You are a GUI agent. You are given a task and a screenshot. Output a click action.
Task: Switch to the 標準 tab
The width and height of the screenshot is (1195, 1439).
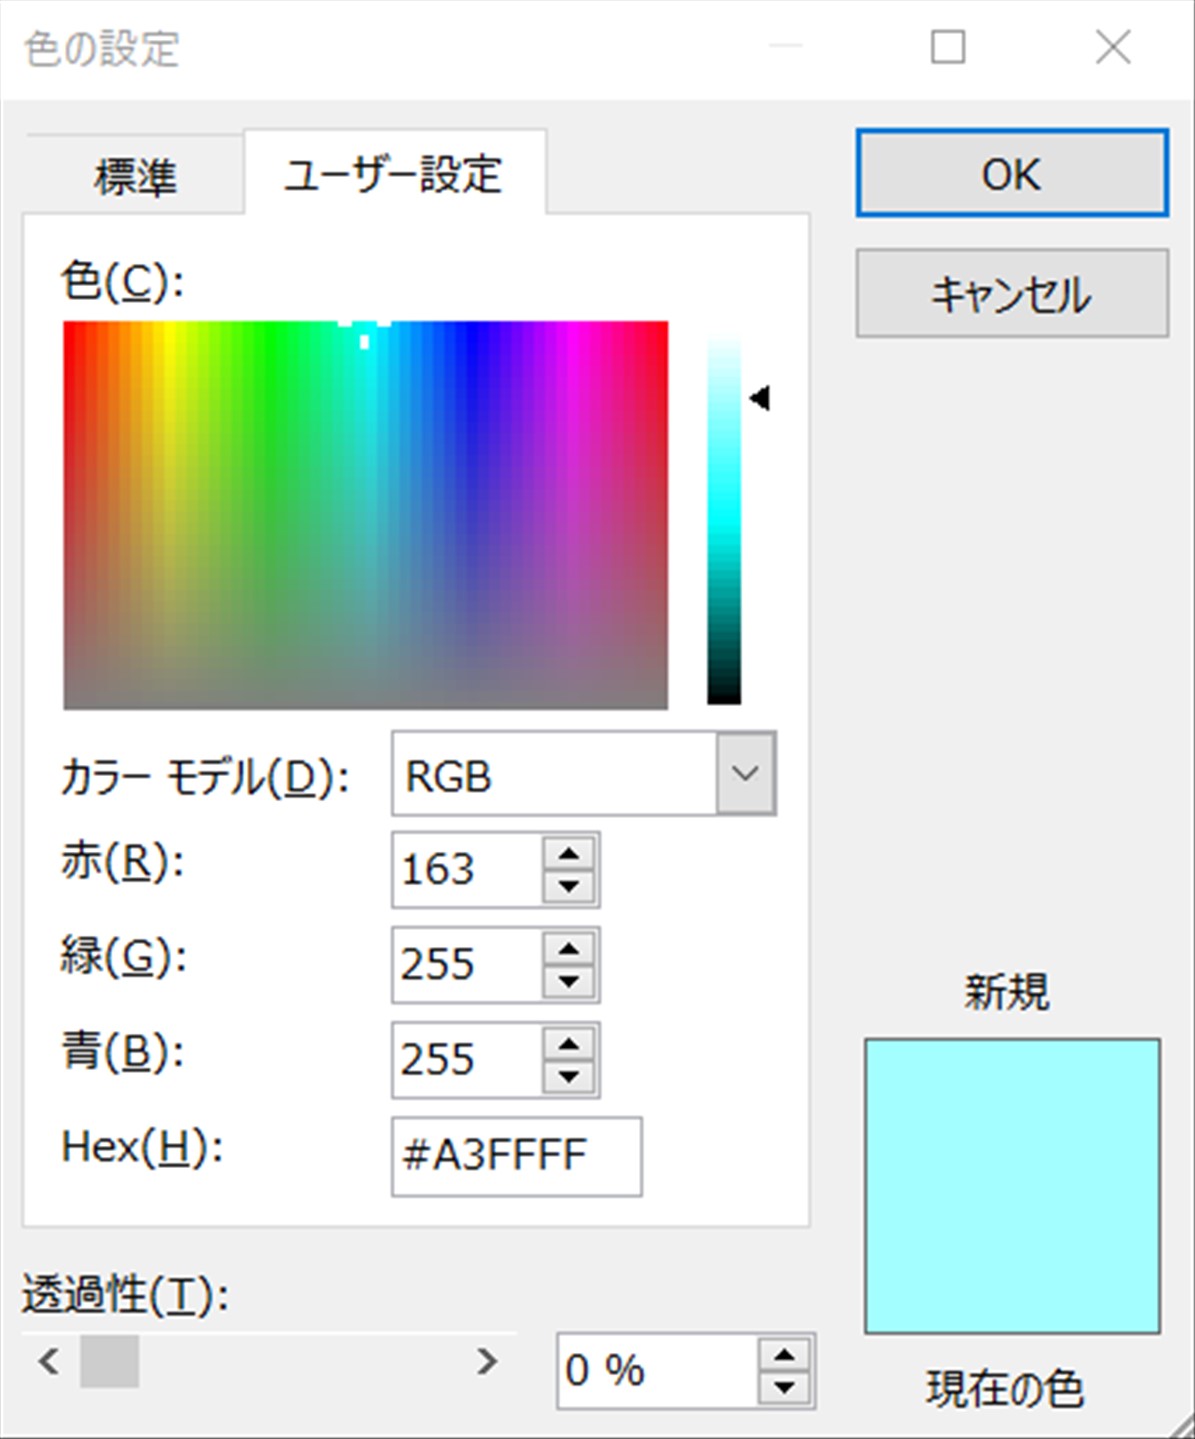134,176
